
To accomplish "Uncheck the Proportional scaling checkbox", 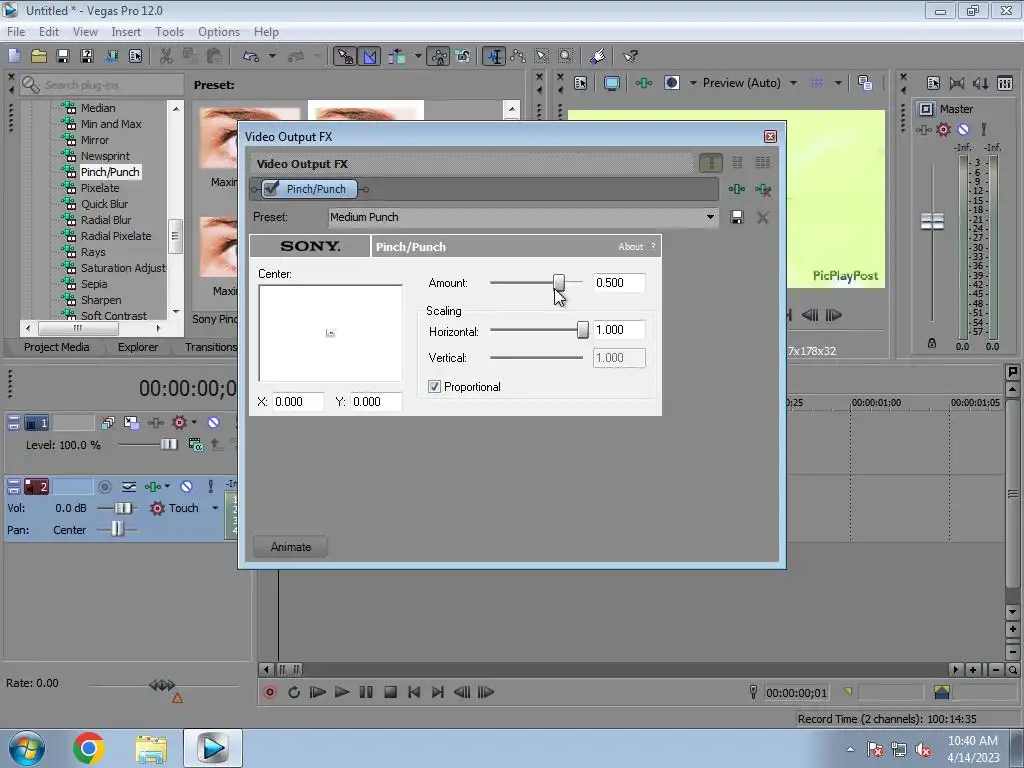I will click(x=434, y=387).
